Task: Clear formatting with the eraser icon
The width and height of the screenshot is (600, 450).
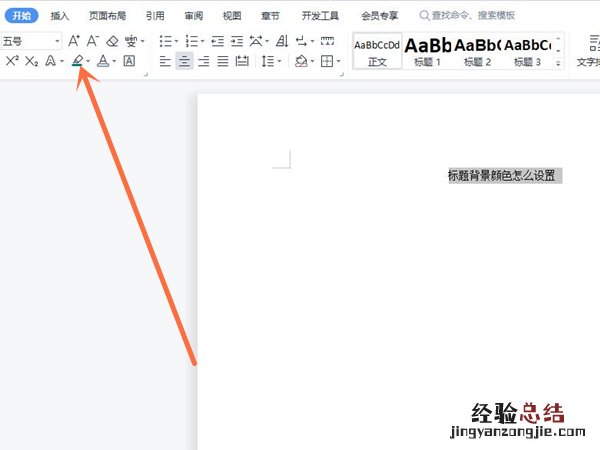Action: coord(112,41)
